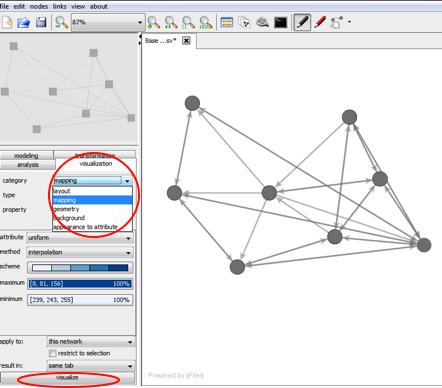Screen dimensions: 442x388
Task: Click the visualize button
Action: (68, 378)
